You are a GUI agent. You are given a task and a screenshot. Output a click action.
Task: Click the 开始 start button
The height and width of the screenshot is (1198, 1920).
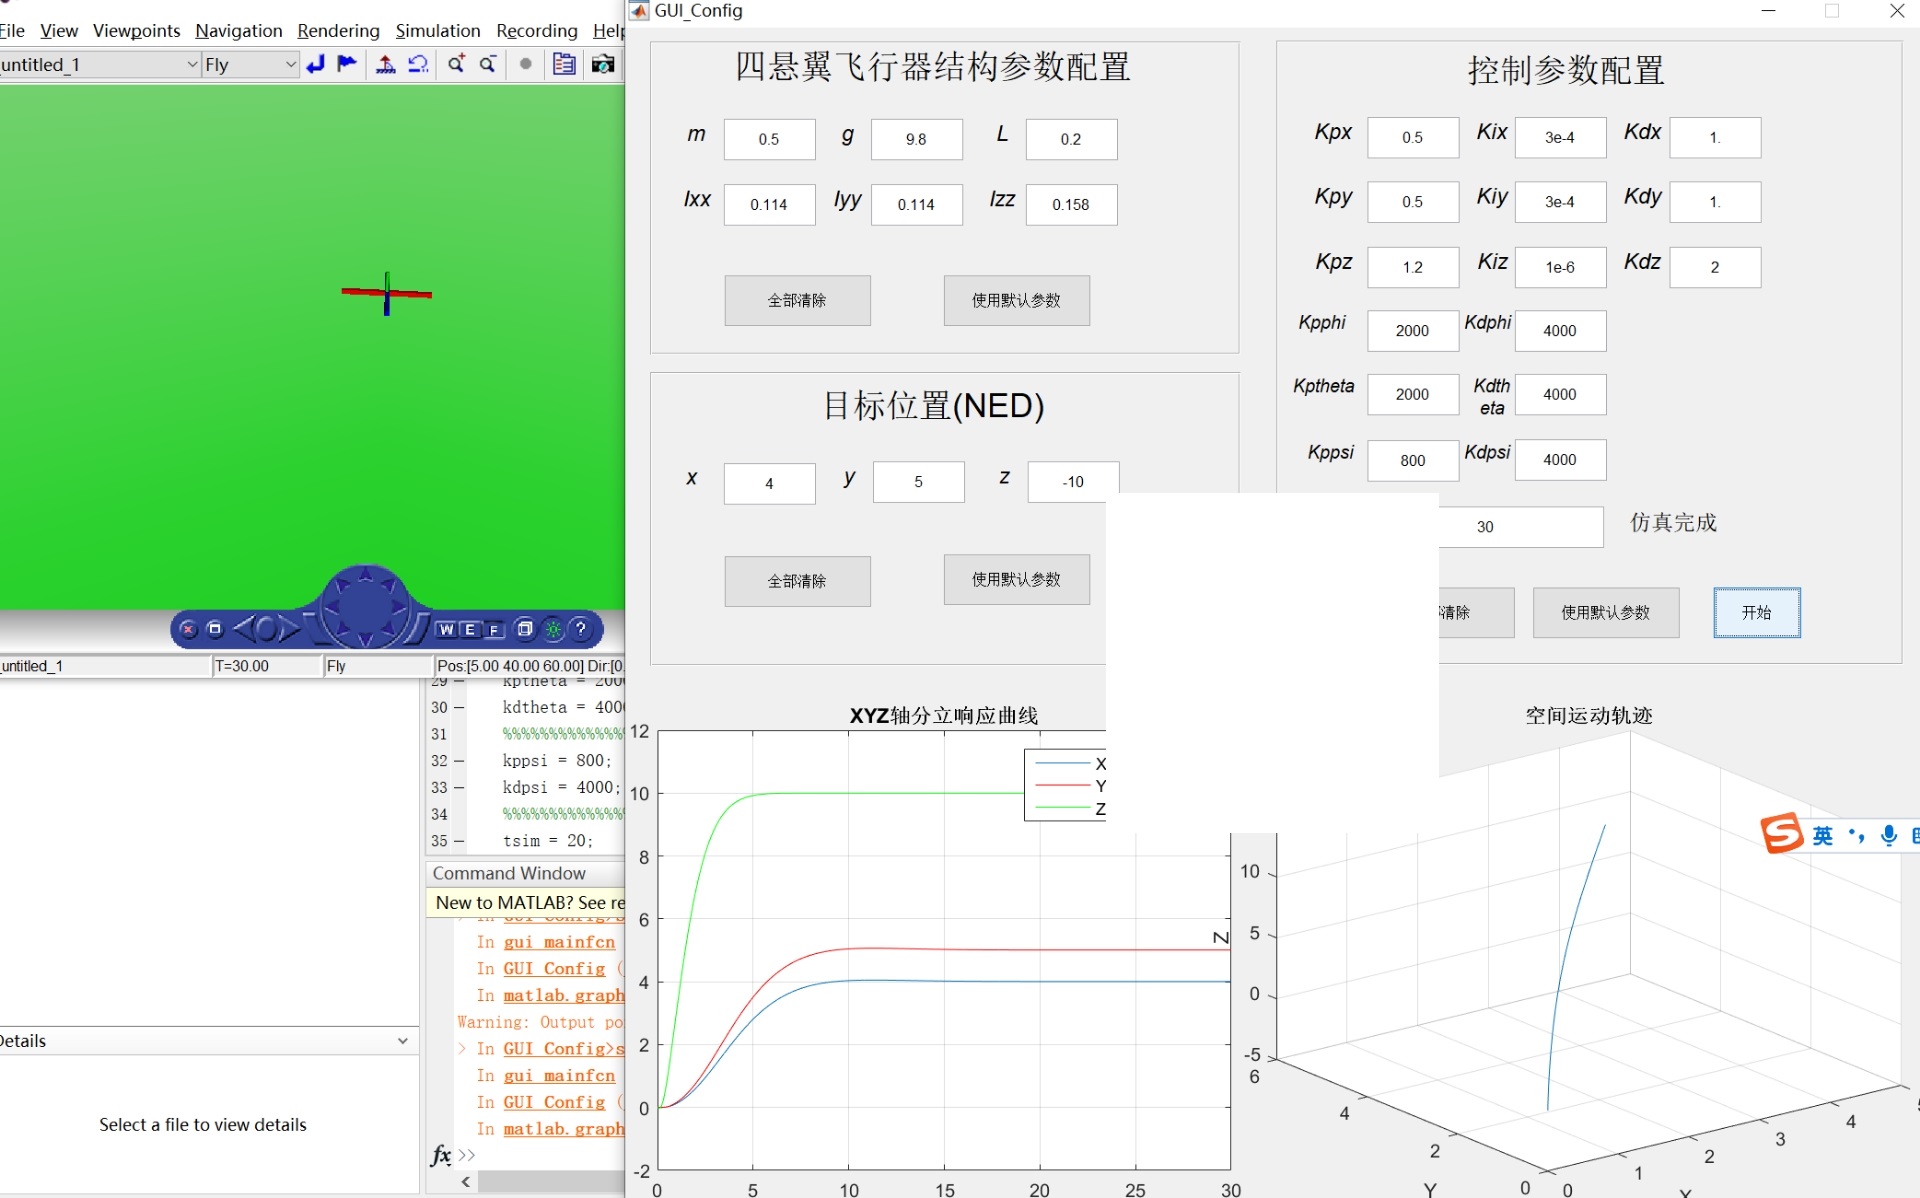pyautogui.click(x=1756, y=612)
